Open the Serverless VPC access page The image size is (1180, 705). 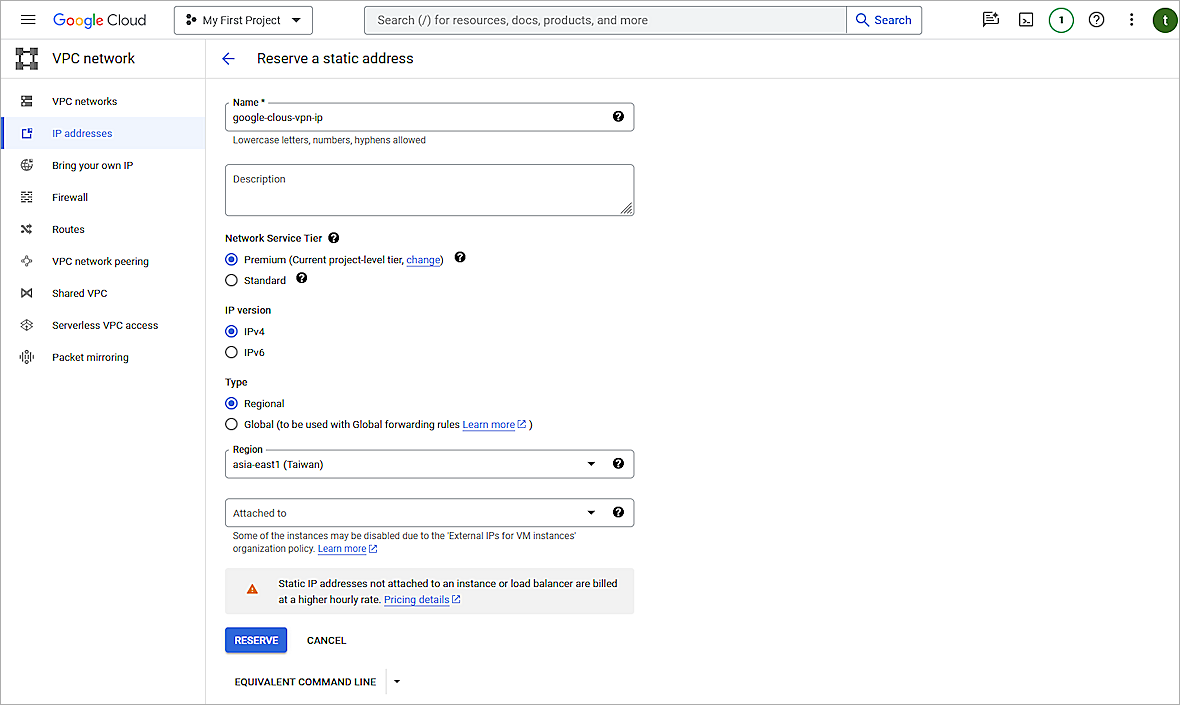click(x=105, y=325)
